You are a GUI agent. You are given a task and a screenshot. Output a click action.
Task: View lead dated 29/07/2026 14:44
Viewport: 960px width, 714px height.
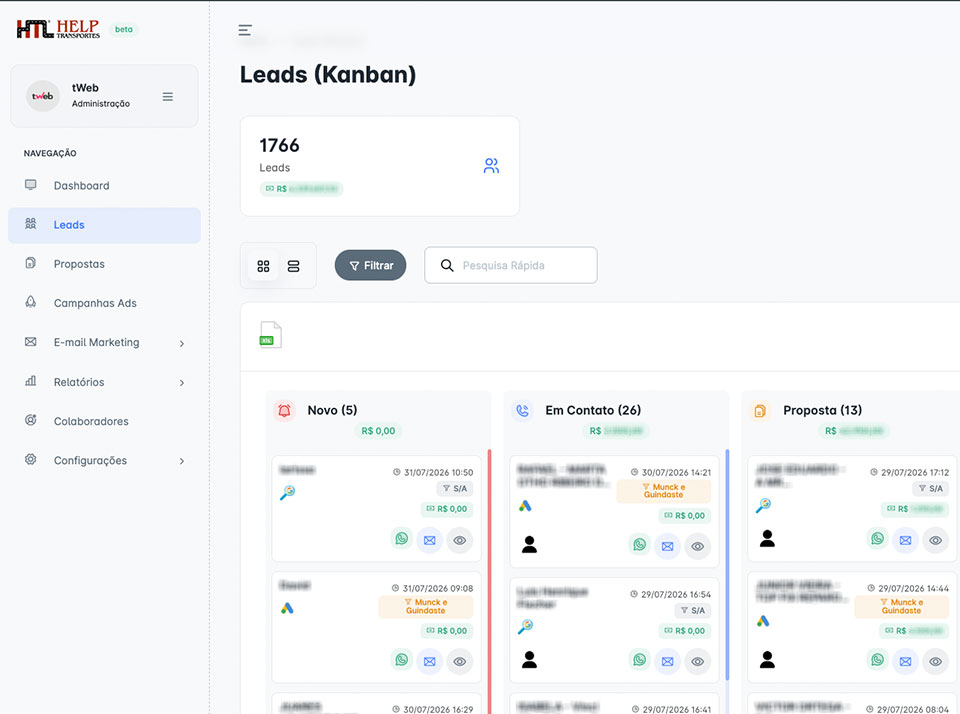pos(936,661)
